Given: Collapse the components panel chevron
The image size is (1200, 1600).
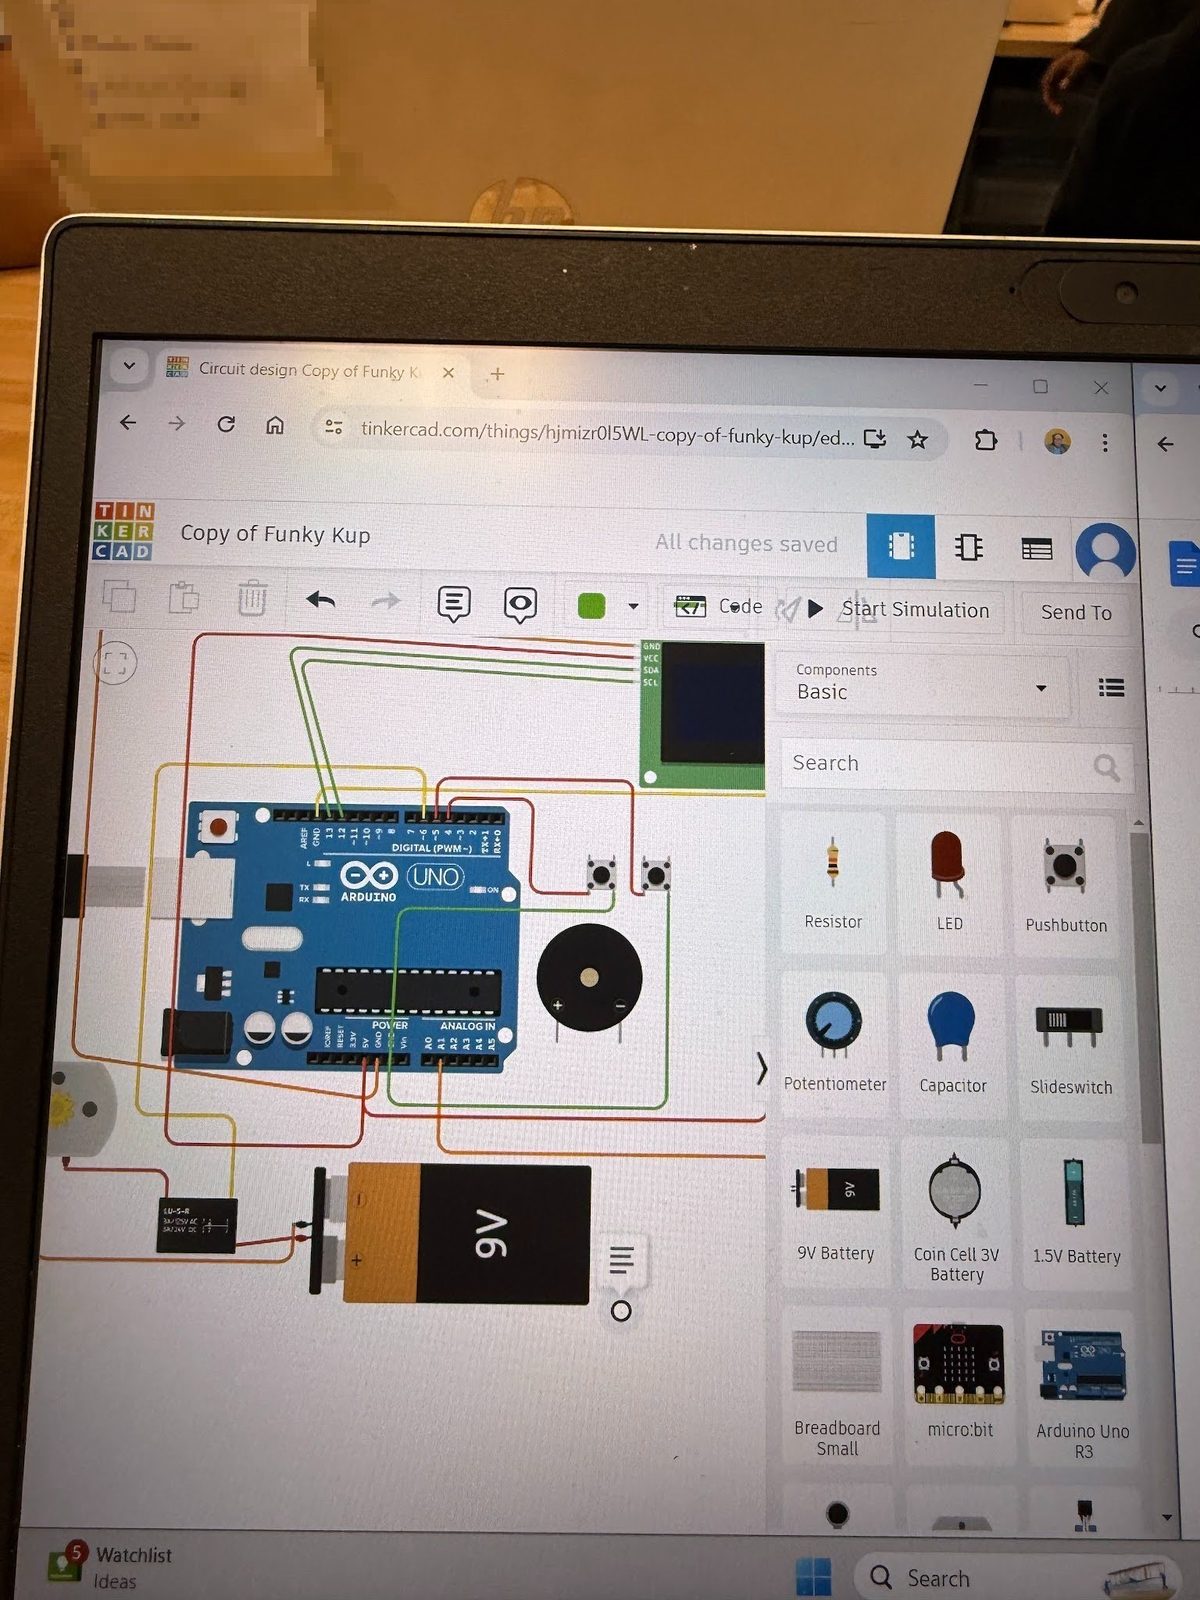Looking at the screenshot, I should coord(762,1068).
